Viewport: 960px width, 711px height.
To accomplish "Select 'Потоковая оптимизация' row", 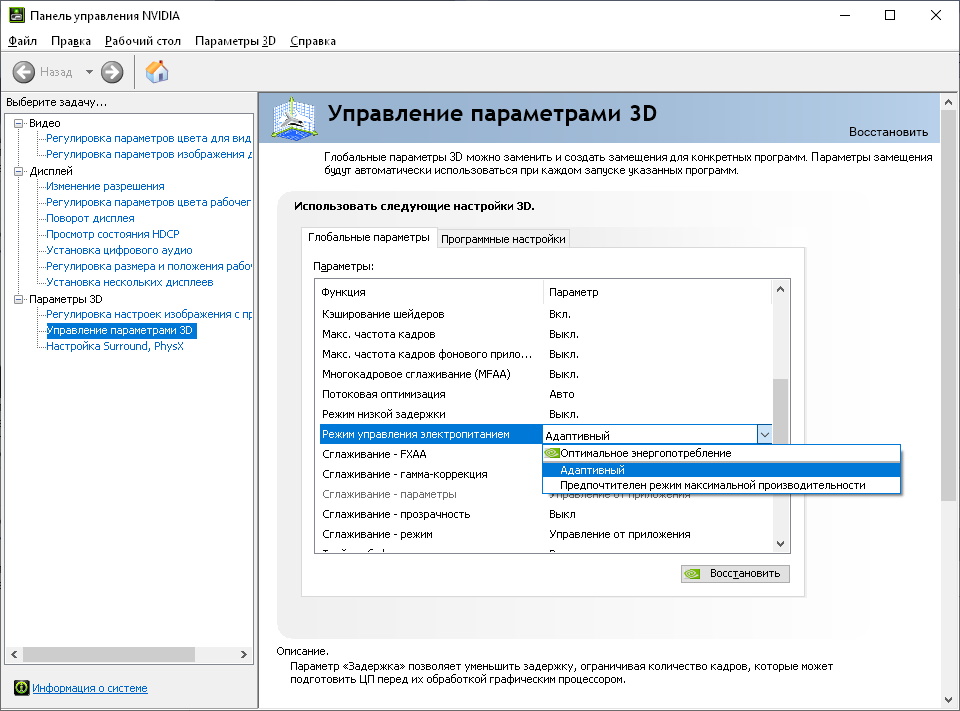I will pos(546,394).
